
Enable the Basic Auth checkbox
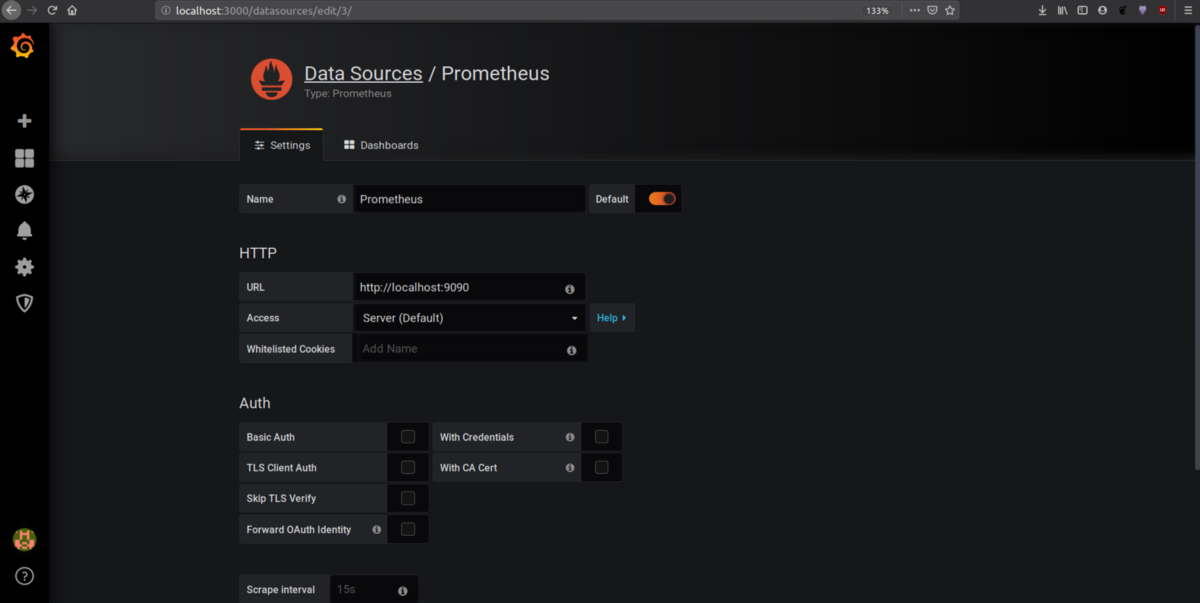click(408, 437)
